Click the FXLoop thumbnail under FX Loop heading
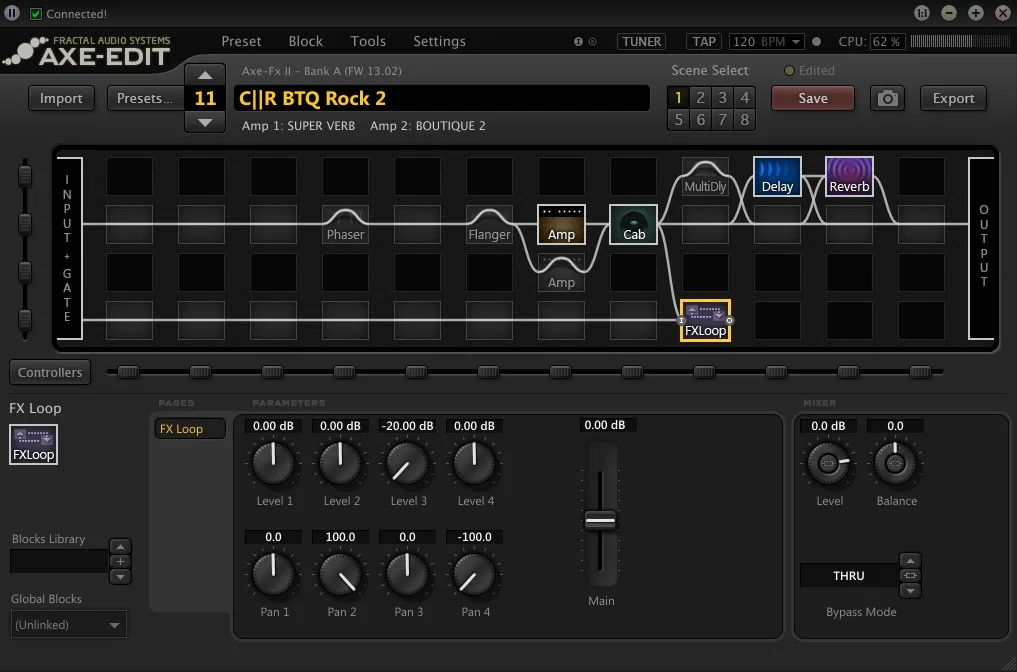1017x672 pixels. coord(34,445)
